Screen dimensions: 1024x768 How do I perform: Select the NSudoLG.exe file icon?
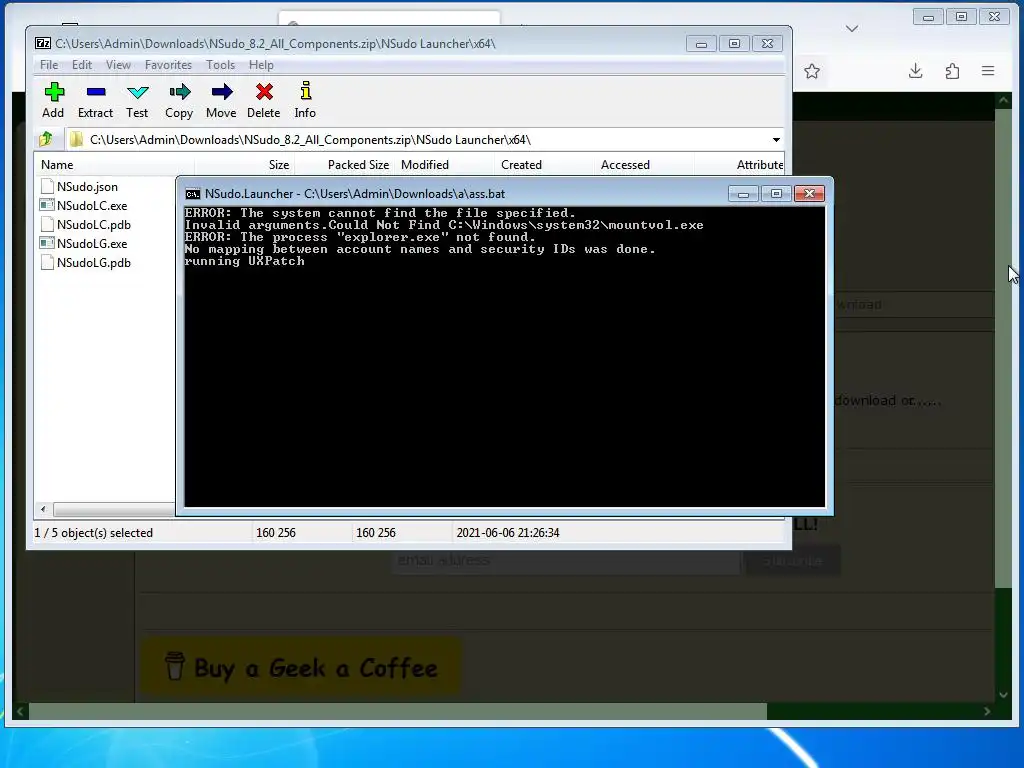point(47,243)
